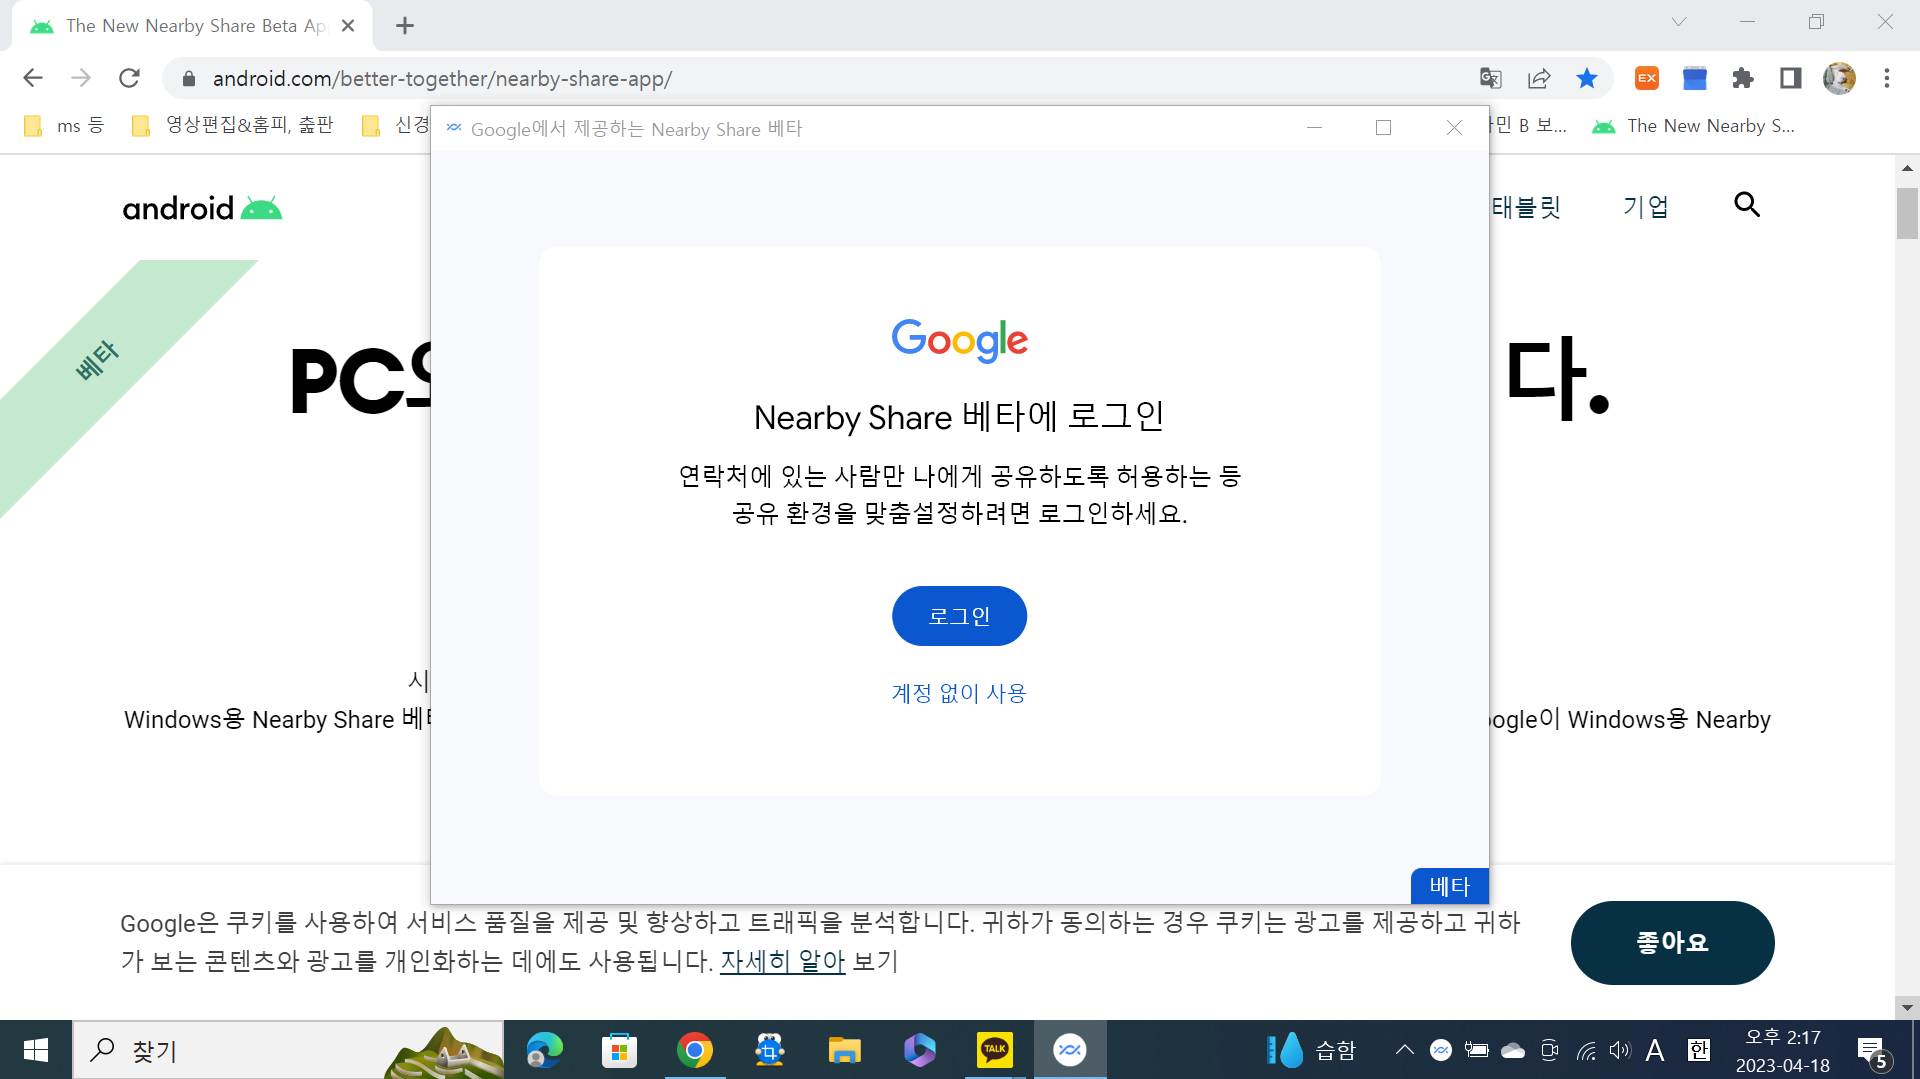Toggle the 한 Korean input mode indicator
Screen dimensions: 1920x1079
[1699, 1050]
